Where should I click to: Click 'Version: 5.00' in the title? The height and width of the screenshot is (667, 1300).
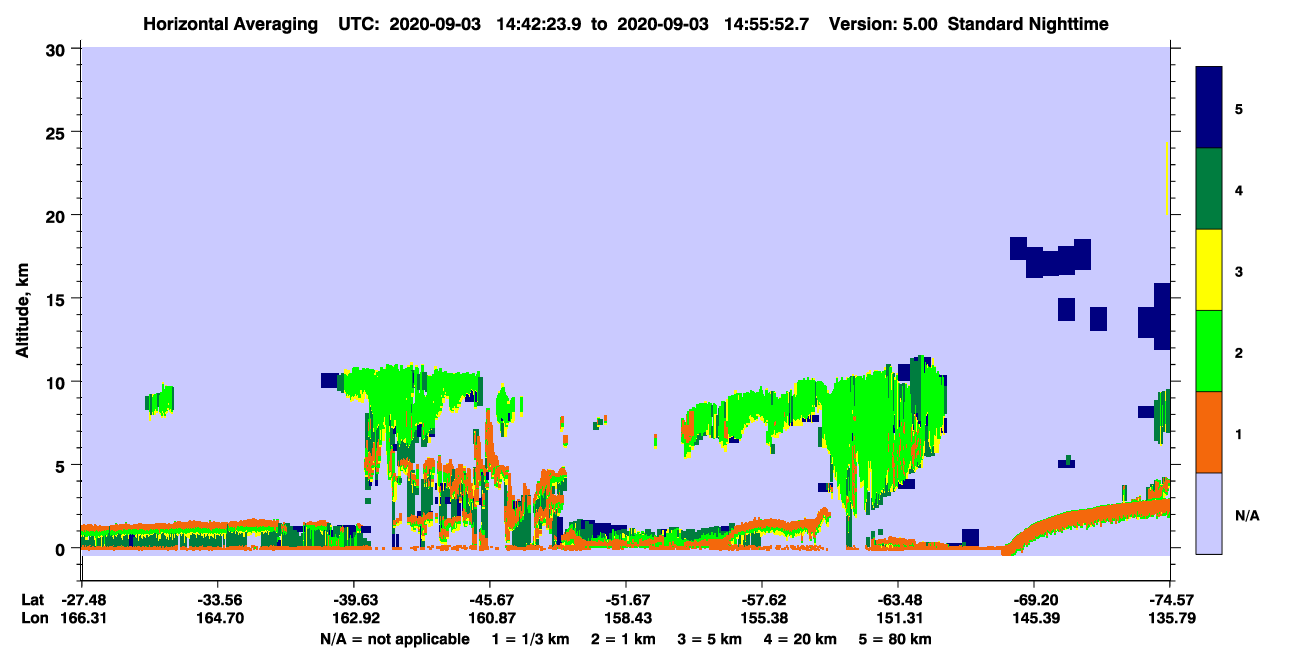(882, 23)
